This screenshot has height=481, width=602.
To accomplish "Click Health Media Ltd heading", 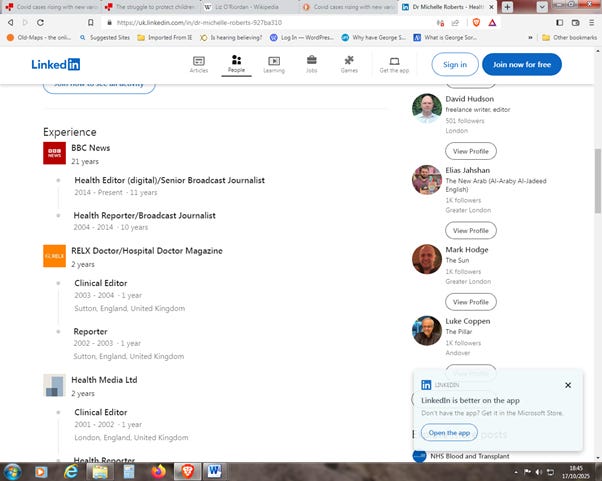I will (104, 380).
